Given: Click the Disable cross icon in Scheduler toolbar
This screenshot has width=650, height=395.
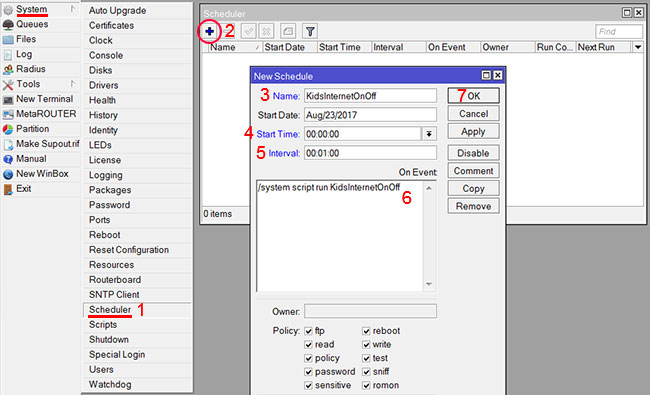Looking at the screenshot, I should click(266, 31).
